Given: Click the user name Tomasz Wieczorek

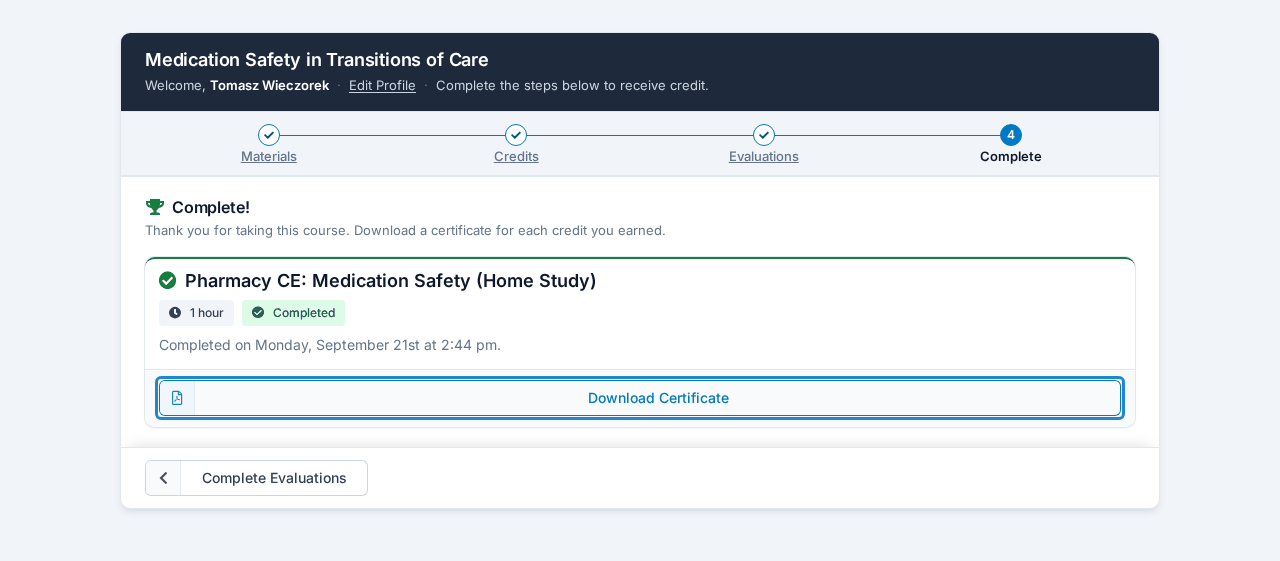Looking at the screenshot, I should pyautogui.click(x=270, y=85).
